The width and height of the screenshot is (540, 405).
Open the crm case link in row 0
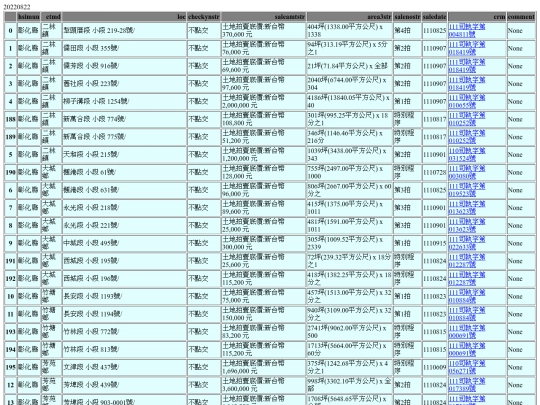click(467, 31)
